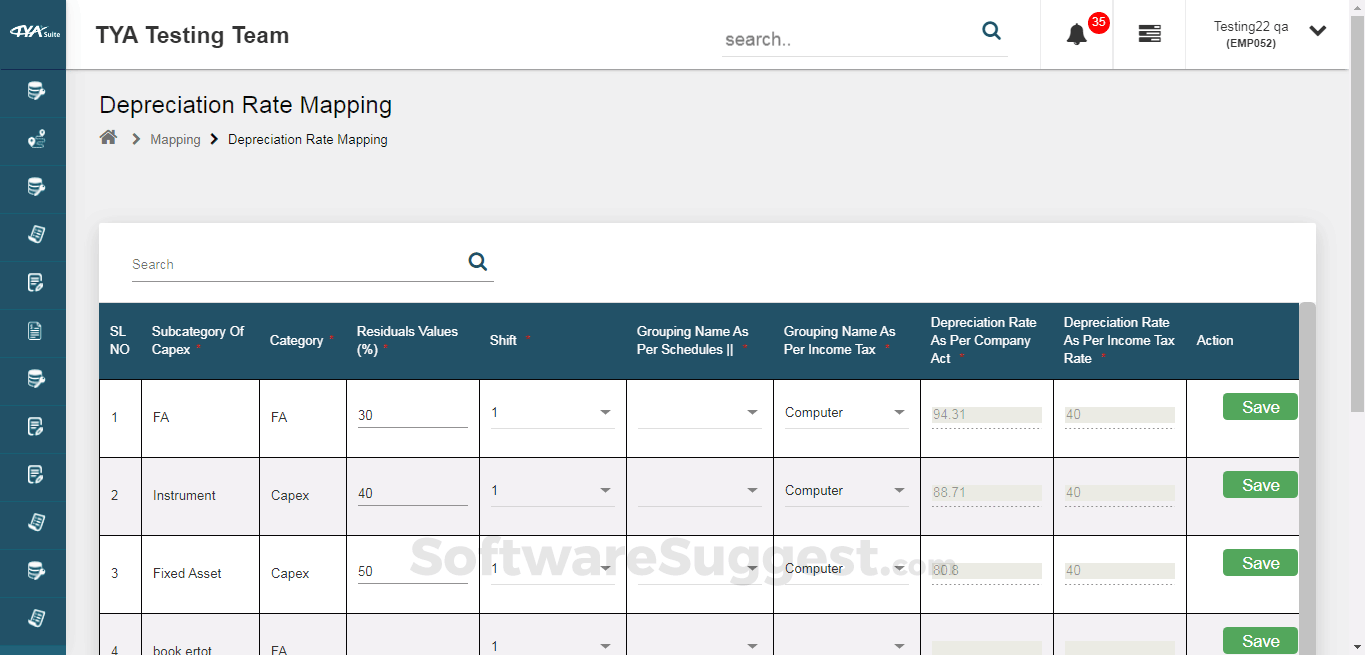The height and width of the screenshot is (655, 1365).
Task: Click the topmost database icon in the sidebar
Action: coord(33,92)
